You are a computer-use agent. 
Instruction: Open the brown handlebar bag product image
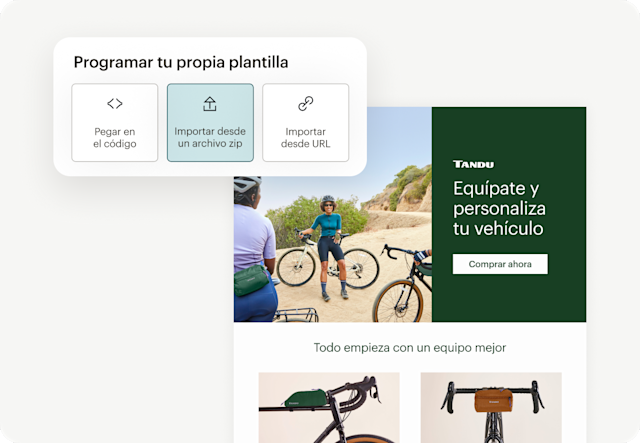click(x=491, y=407)
